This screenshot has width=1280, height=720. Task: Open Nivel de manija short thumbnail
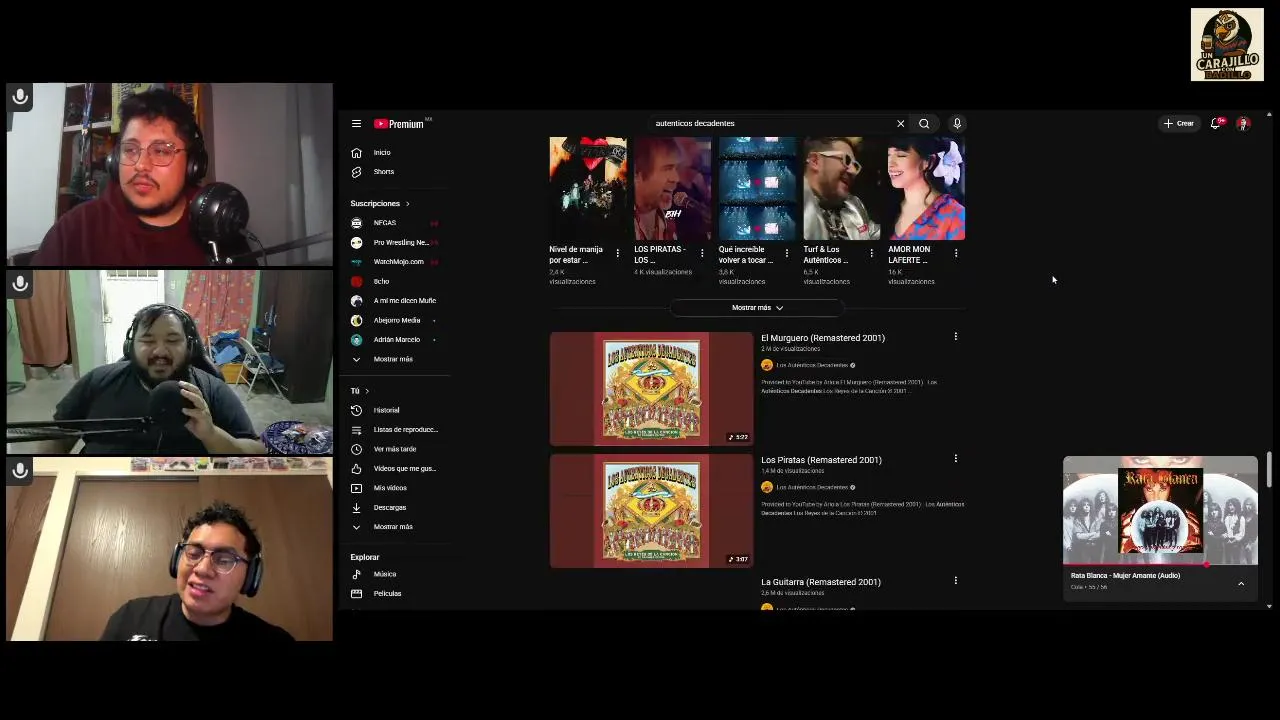[588, 188]
